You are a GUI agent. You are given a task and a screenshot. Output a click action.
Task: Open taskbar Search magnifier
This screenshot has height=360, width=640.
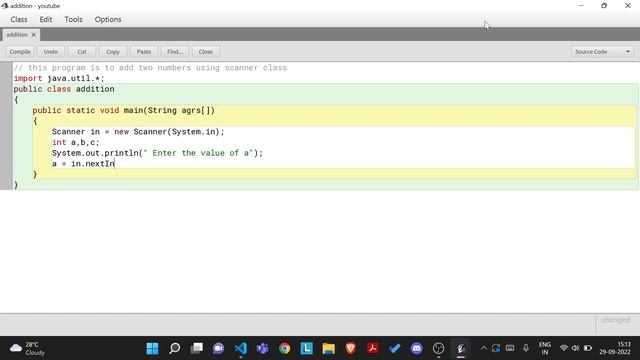click(x=174, y=348)
